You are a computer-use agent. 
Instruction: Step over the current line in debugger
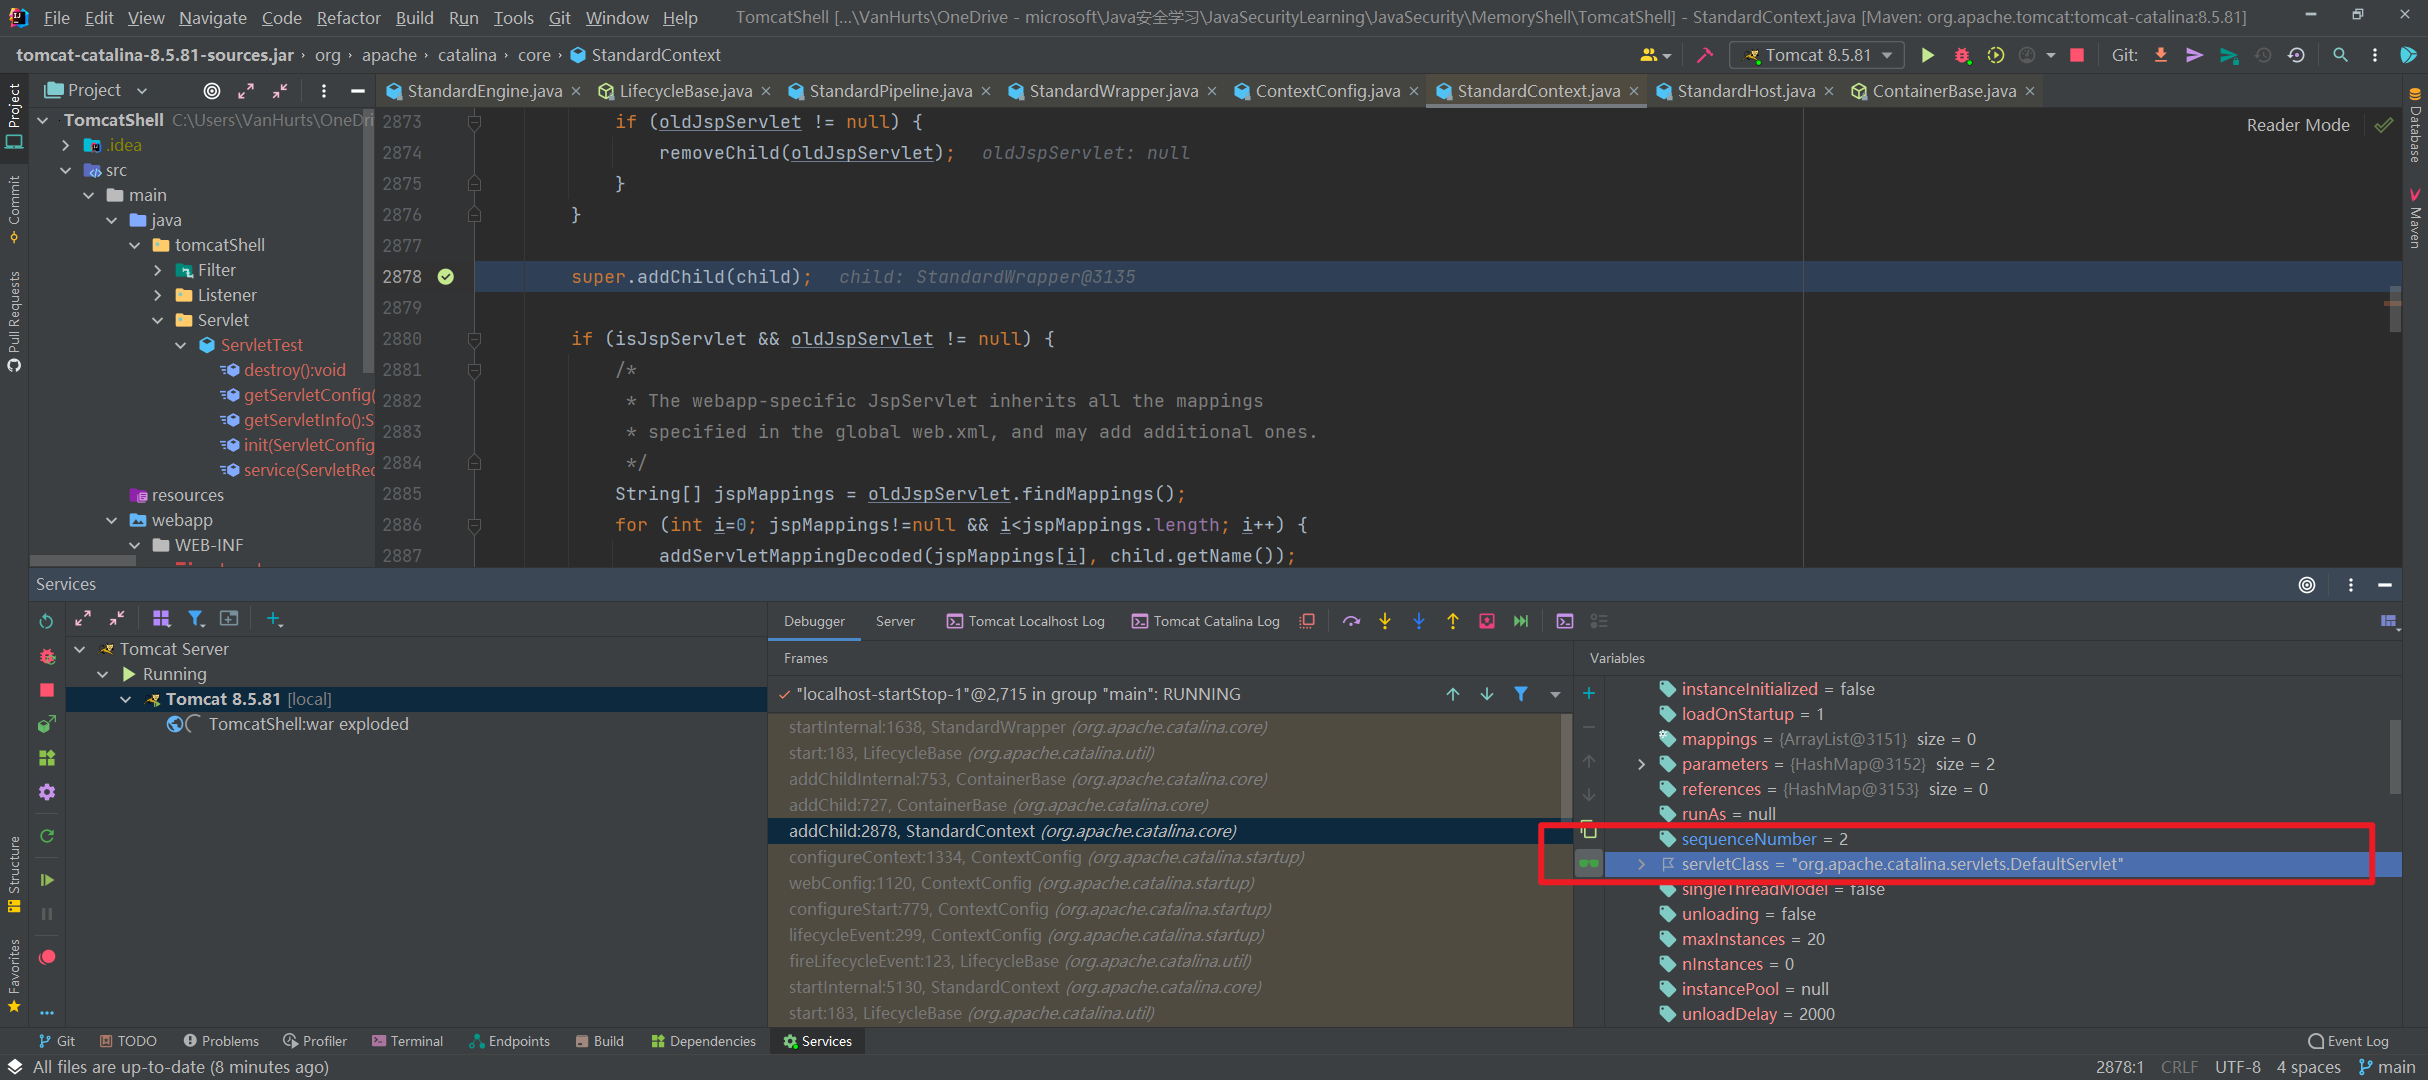(1351, 620)
